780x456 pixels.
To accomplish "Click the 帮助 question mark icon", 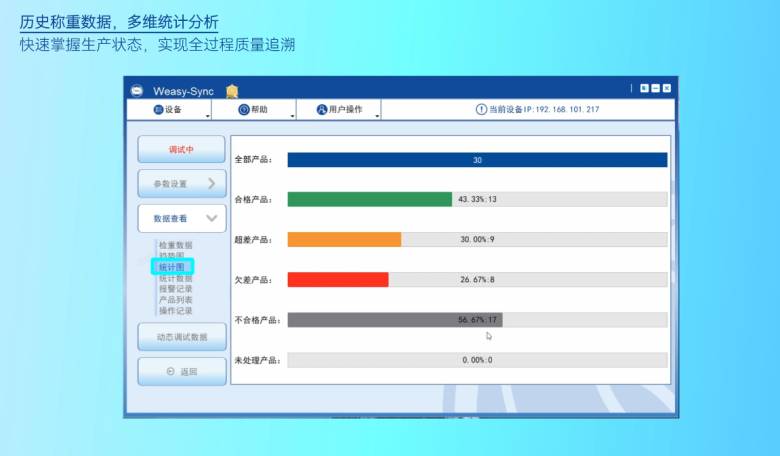I will point(243,110).
